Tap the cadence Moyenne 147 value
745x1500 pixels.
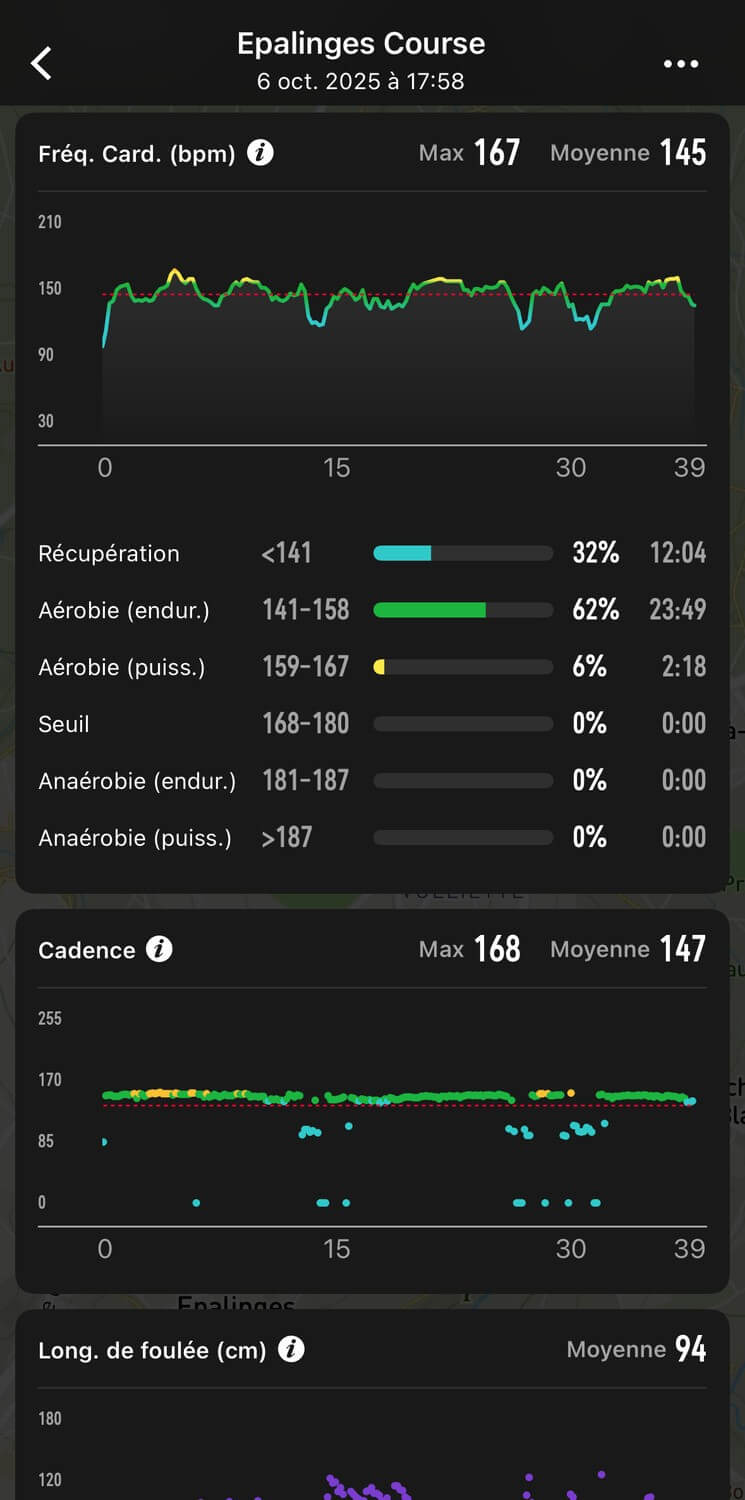[x=683, y=949]
